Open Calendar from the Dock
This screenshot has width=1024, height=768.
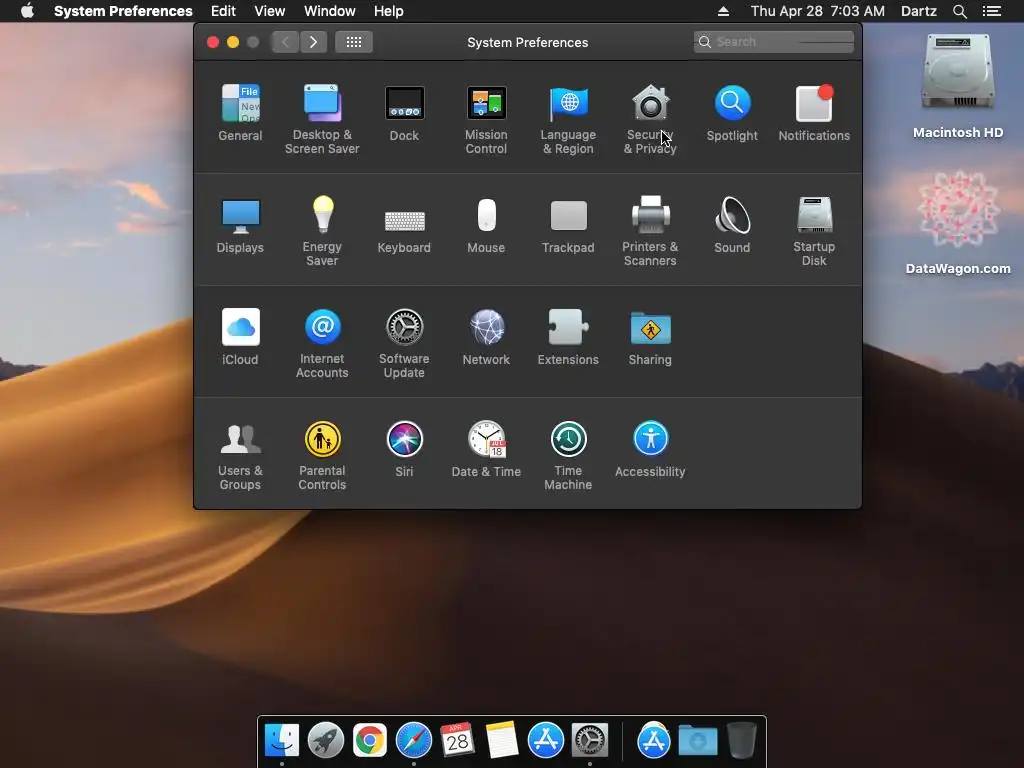pos(457,740)
